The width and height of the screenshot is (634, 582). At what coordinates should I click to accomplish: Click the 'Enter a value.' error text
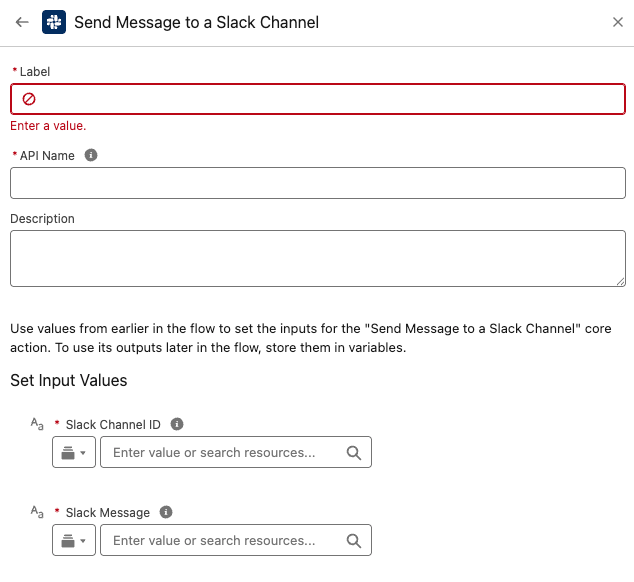(x=48, y=126)
